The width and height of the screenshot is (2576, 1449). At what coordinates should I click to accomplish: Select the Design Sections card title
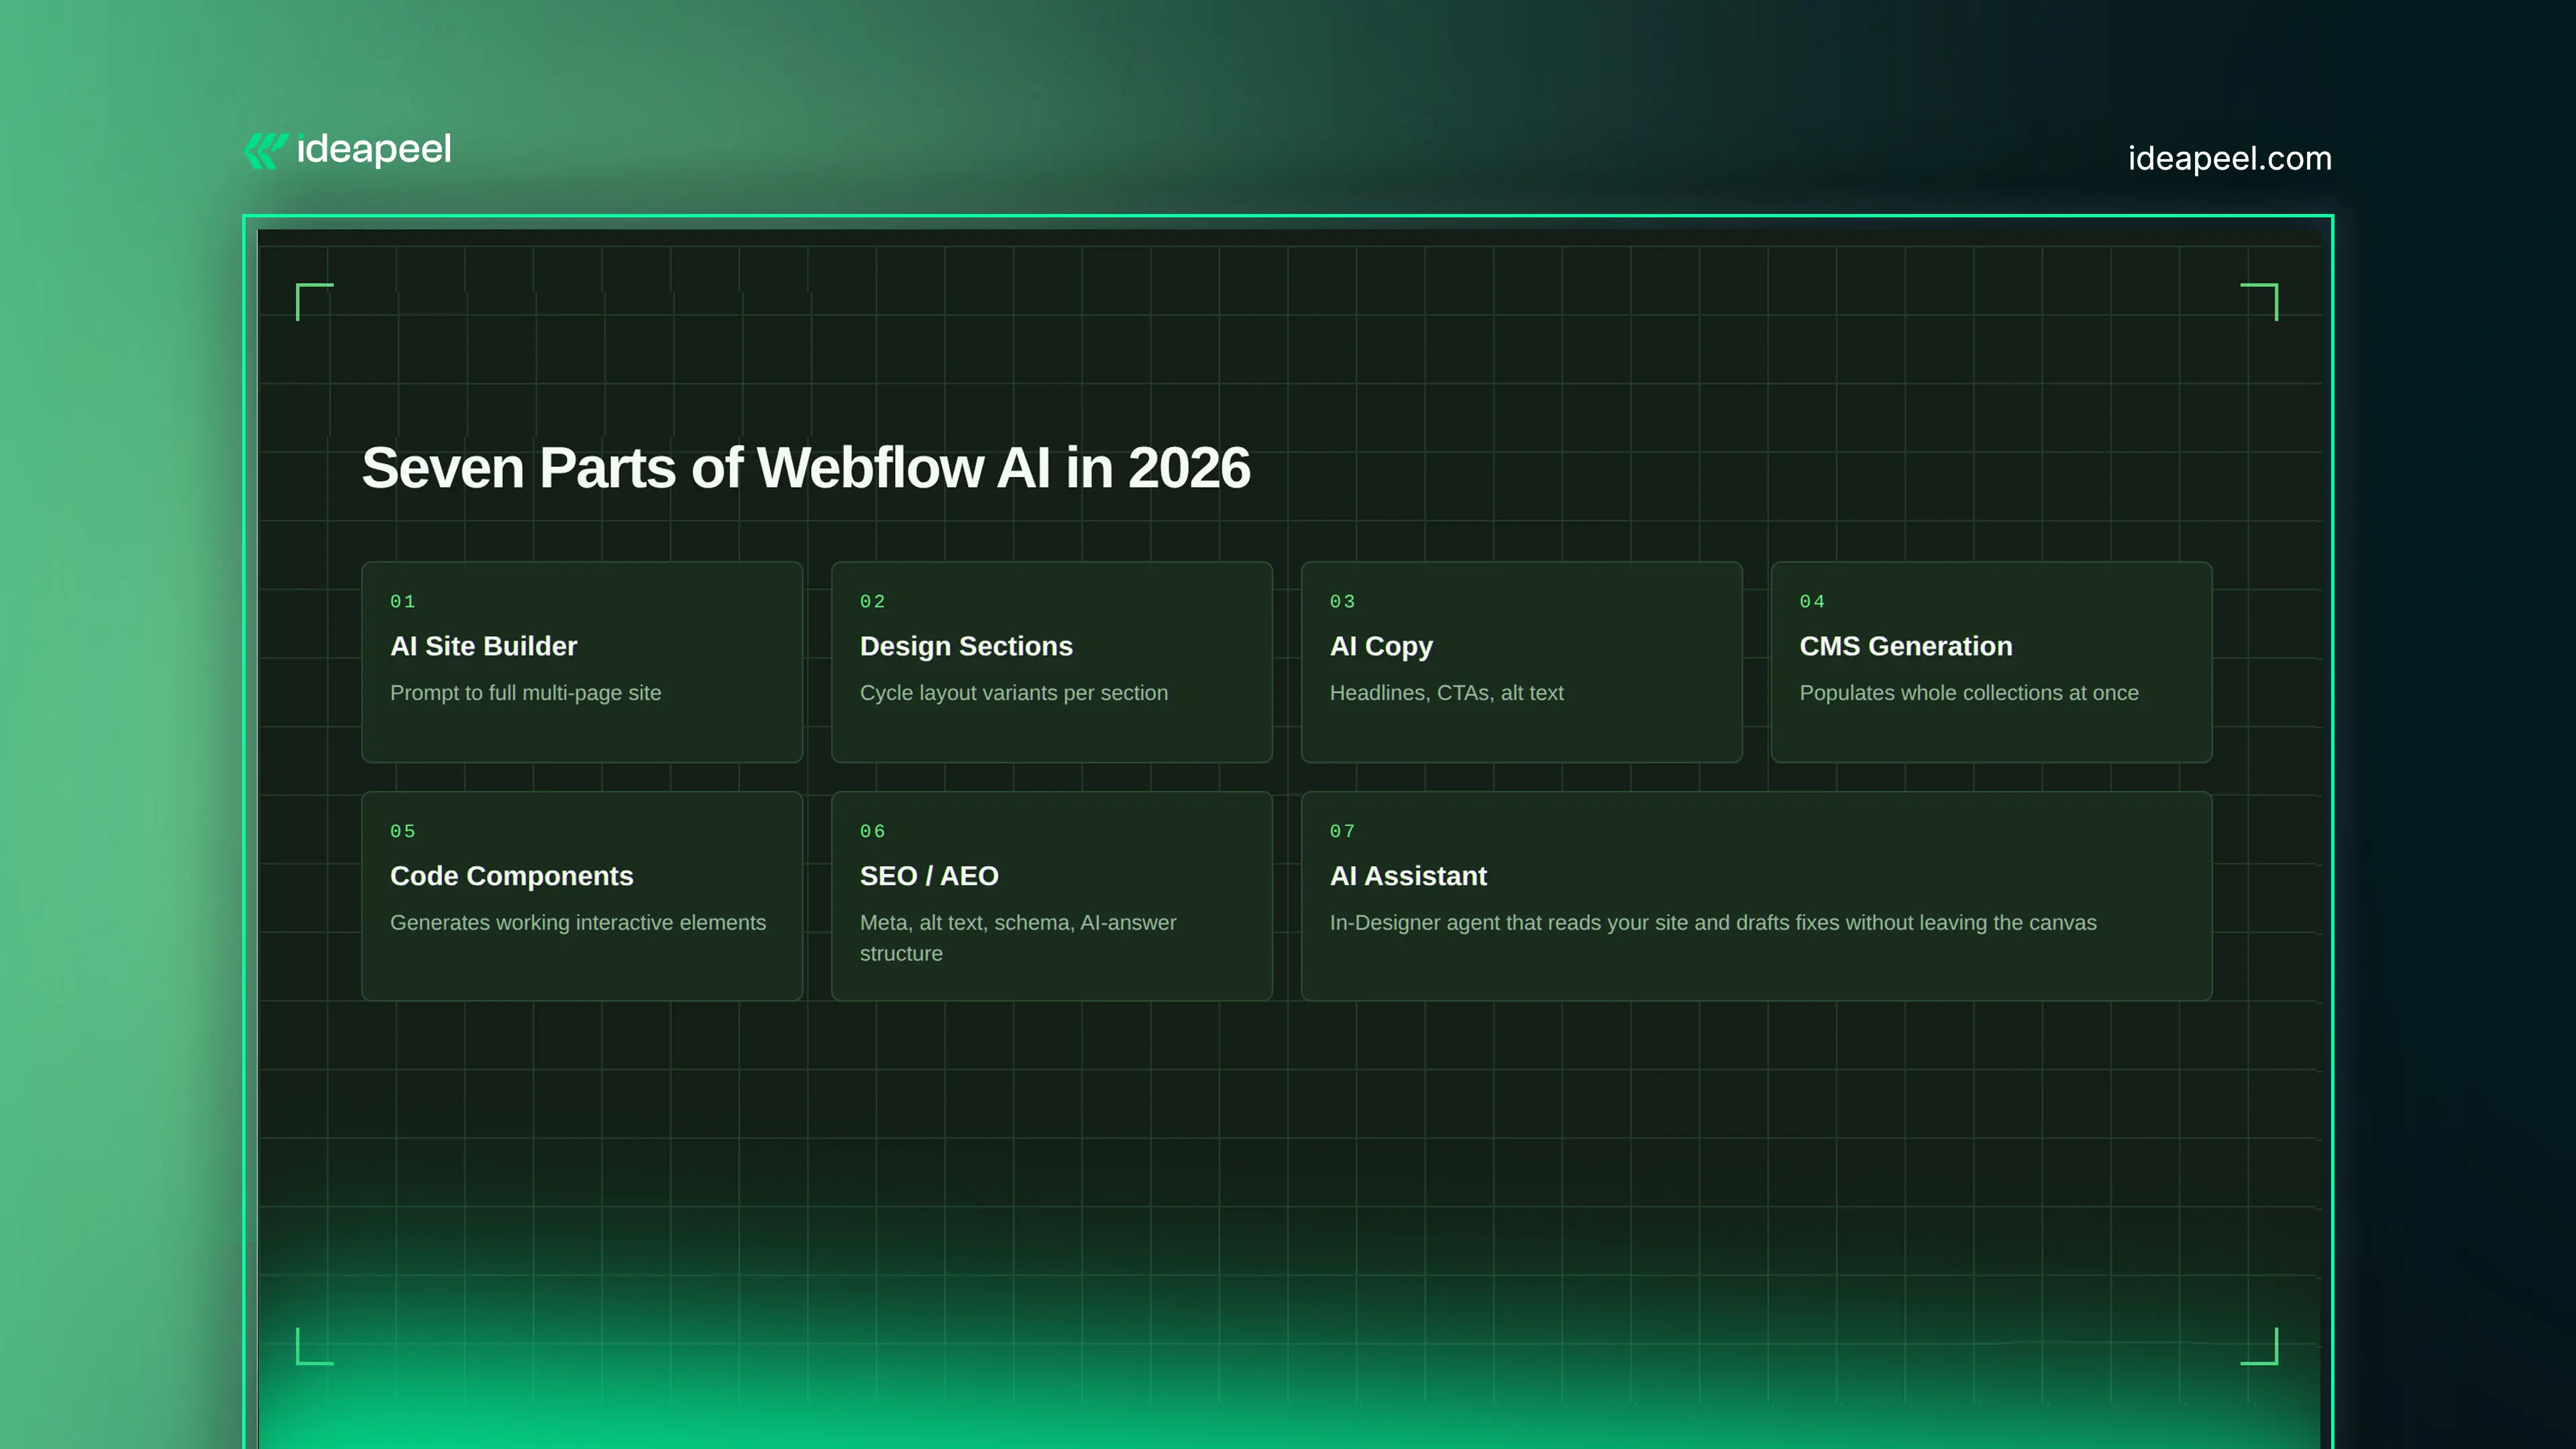click(966, 646)
